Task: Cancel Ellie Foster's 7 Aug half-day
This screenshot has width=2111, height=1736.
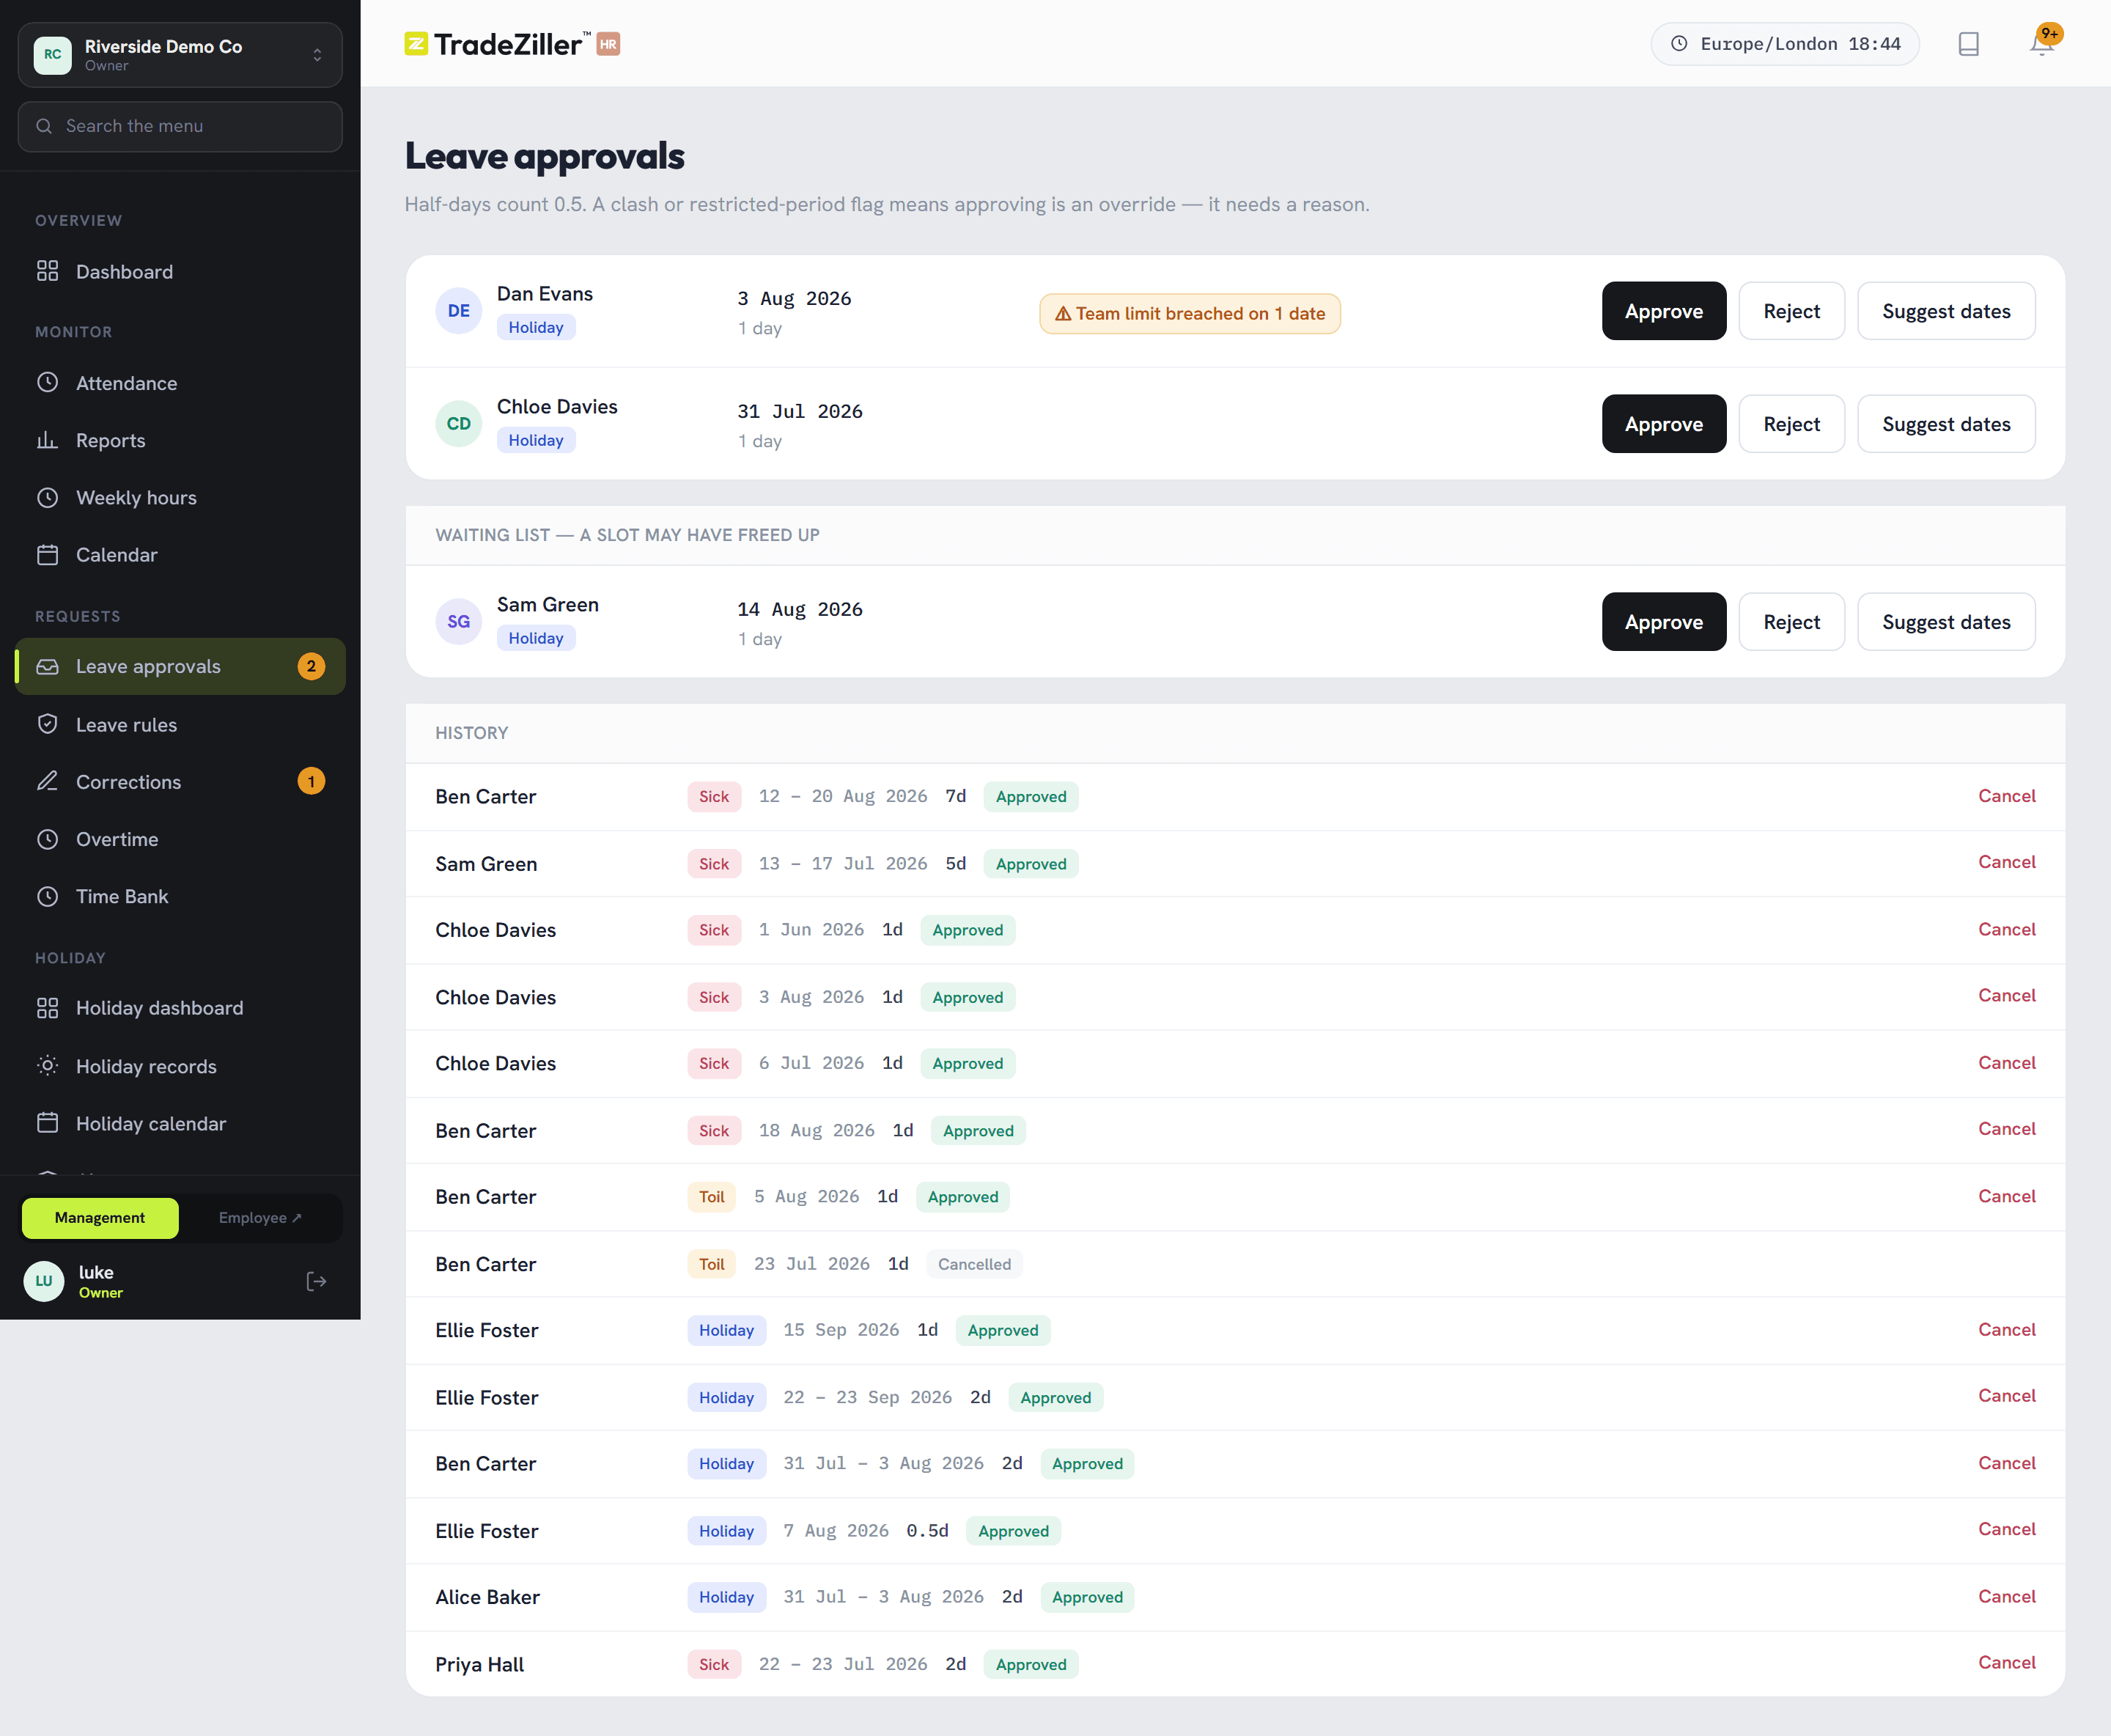Action: (x=2006, y=1529)
